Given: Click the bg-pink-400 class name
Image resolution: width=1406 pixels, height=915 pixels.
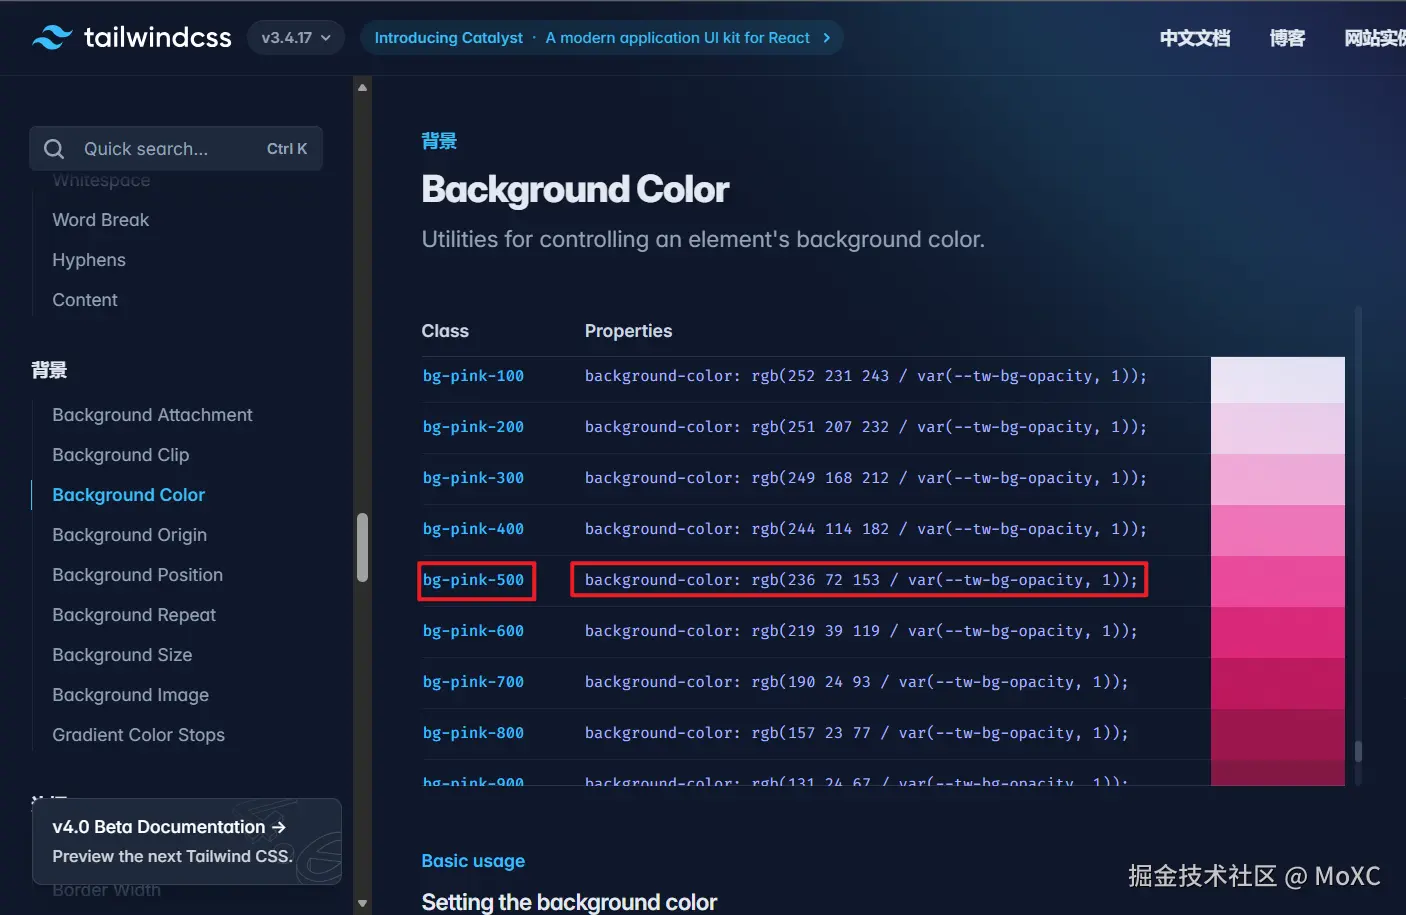Looking at the screenshot, I should 473,529.
